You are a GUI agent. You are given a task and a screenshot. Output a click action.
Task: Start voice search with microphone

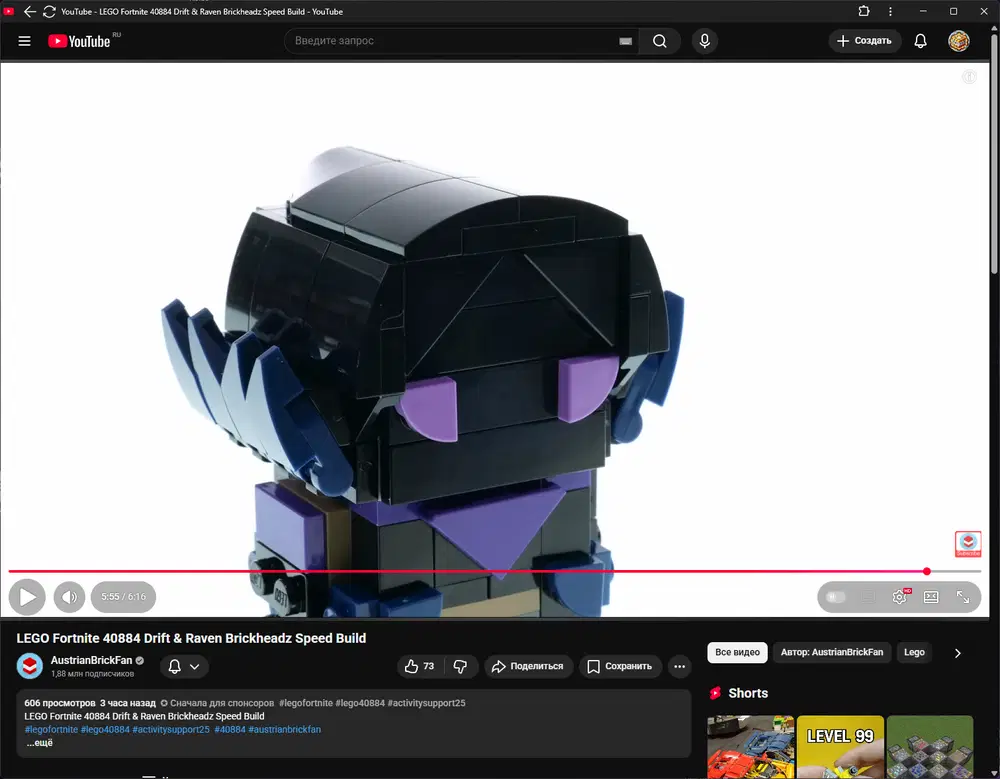tap(704, 41)
